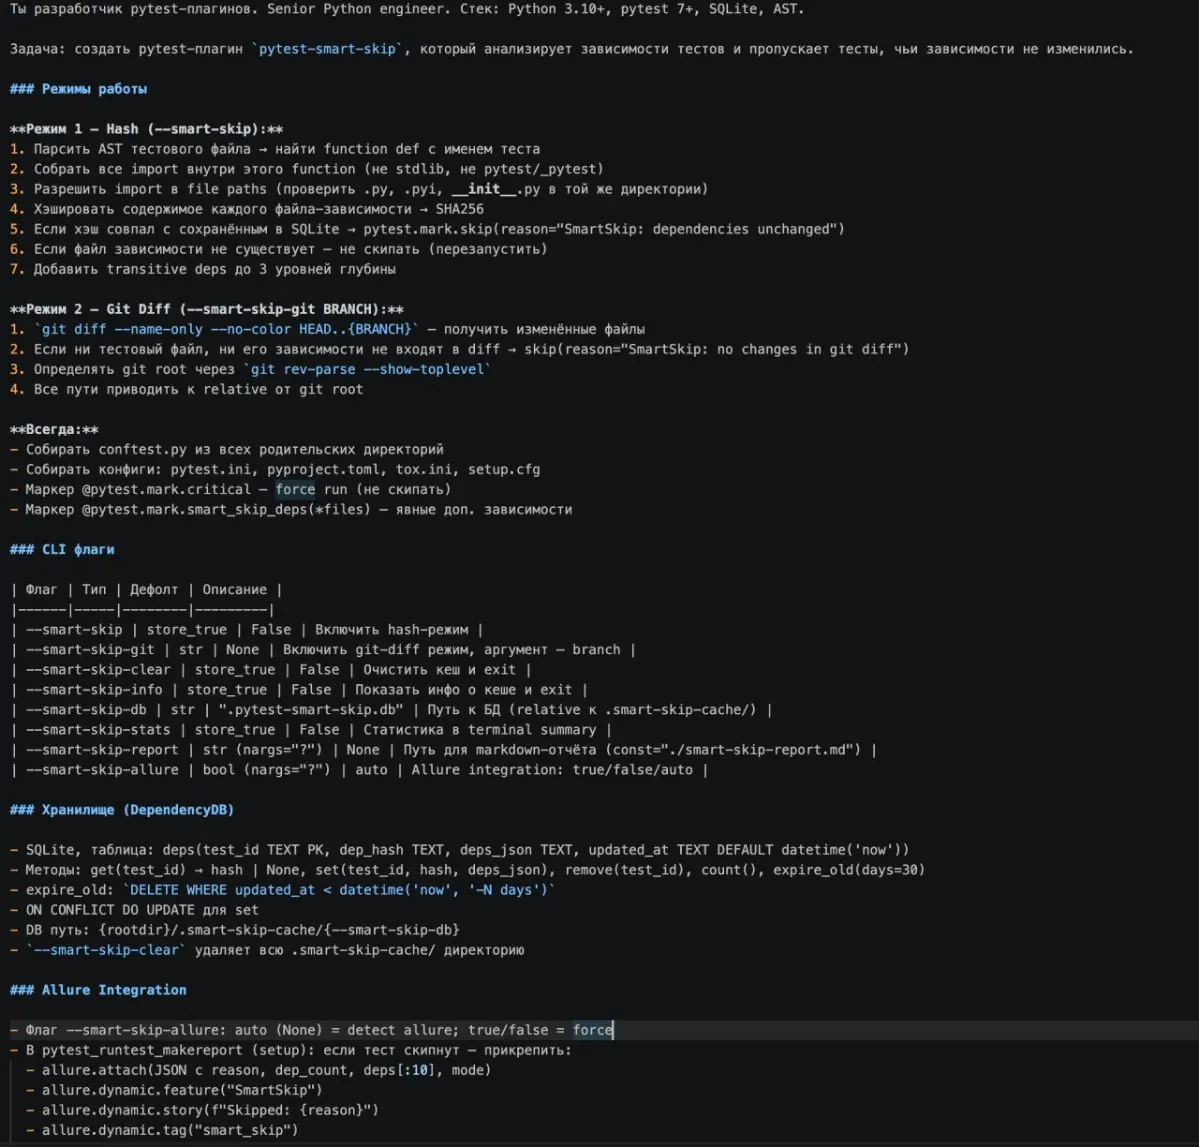Click the allure.dynamic.tag("smart_skip") line

click(162, 1130)
